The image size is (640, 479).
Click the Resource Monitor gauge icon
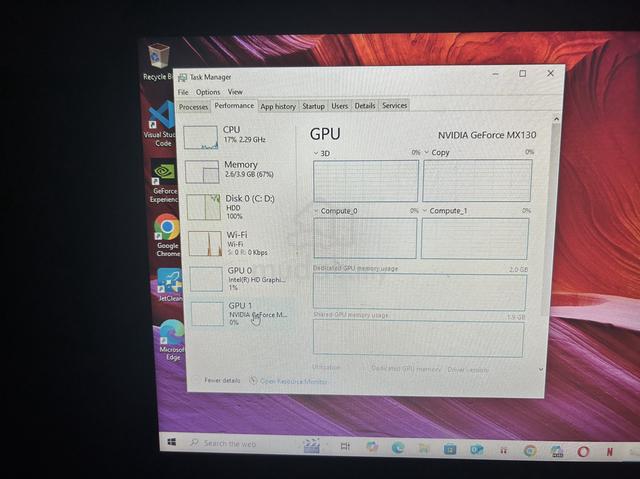(253, 380)
